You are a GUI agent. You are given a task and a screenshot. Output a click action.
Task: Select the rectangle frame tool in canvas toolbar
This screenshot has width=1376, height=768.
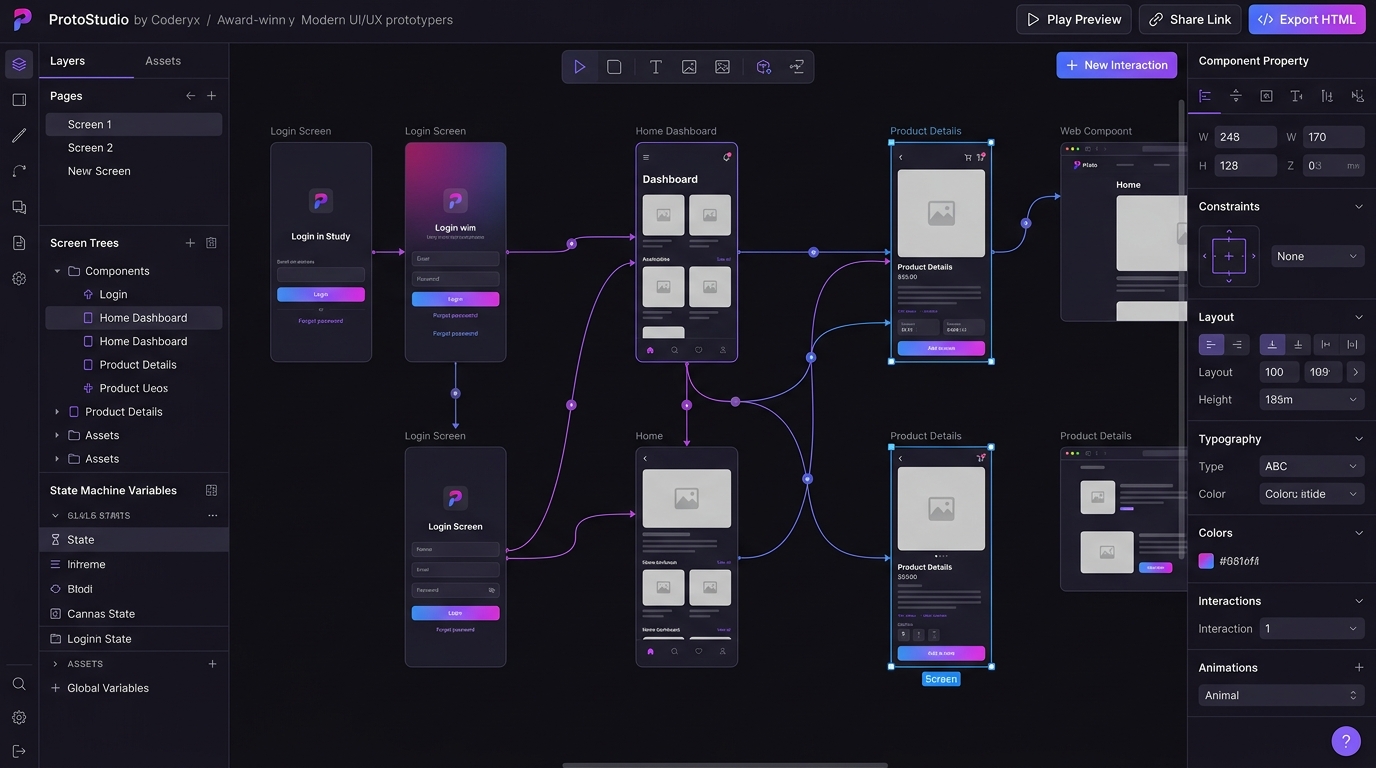614,67
